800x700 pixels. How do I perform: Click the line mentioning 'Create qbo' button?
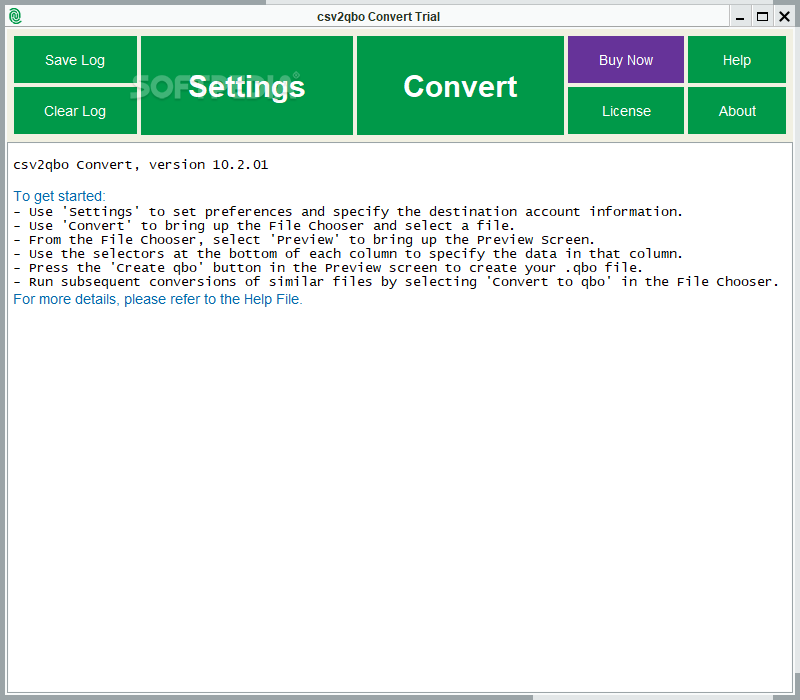328,267
